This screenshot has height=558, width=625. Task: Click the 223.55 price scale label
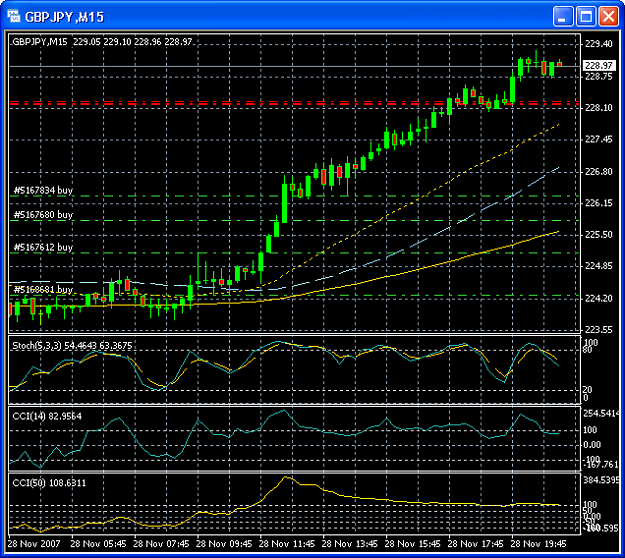coord(599,330)
